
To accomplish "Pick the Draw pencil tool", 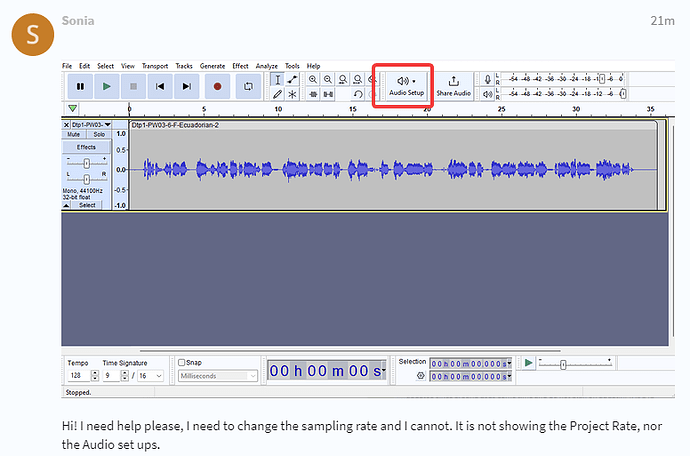I will [x=278, y=94].
